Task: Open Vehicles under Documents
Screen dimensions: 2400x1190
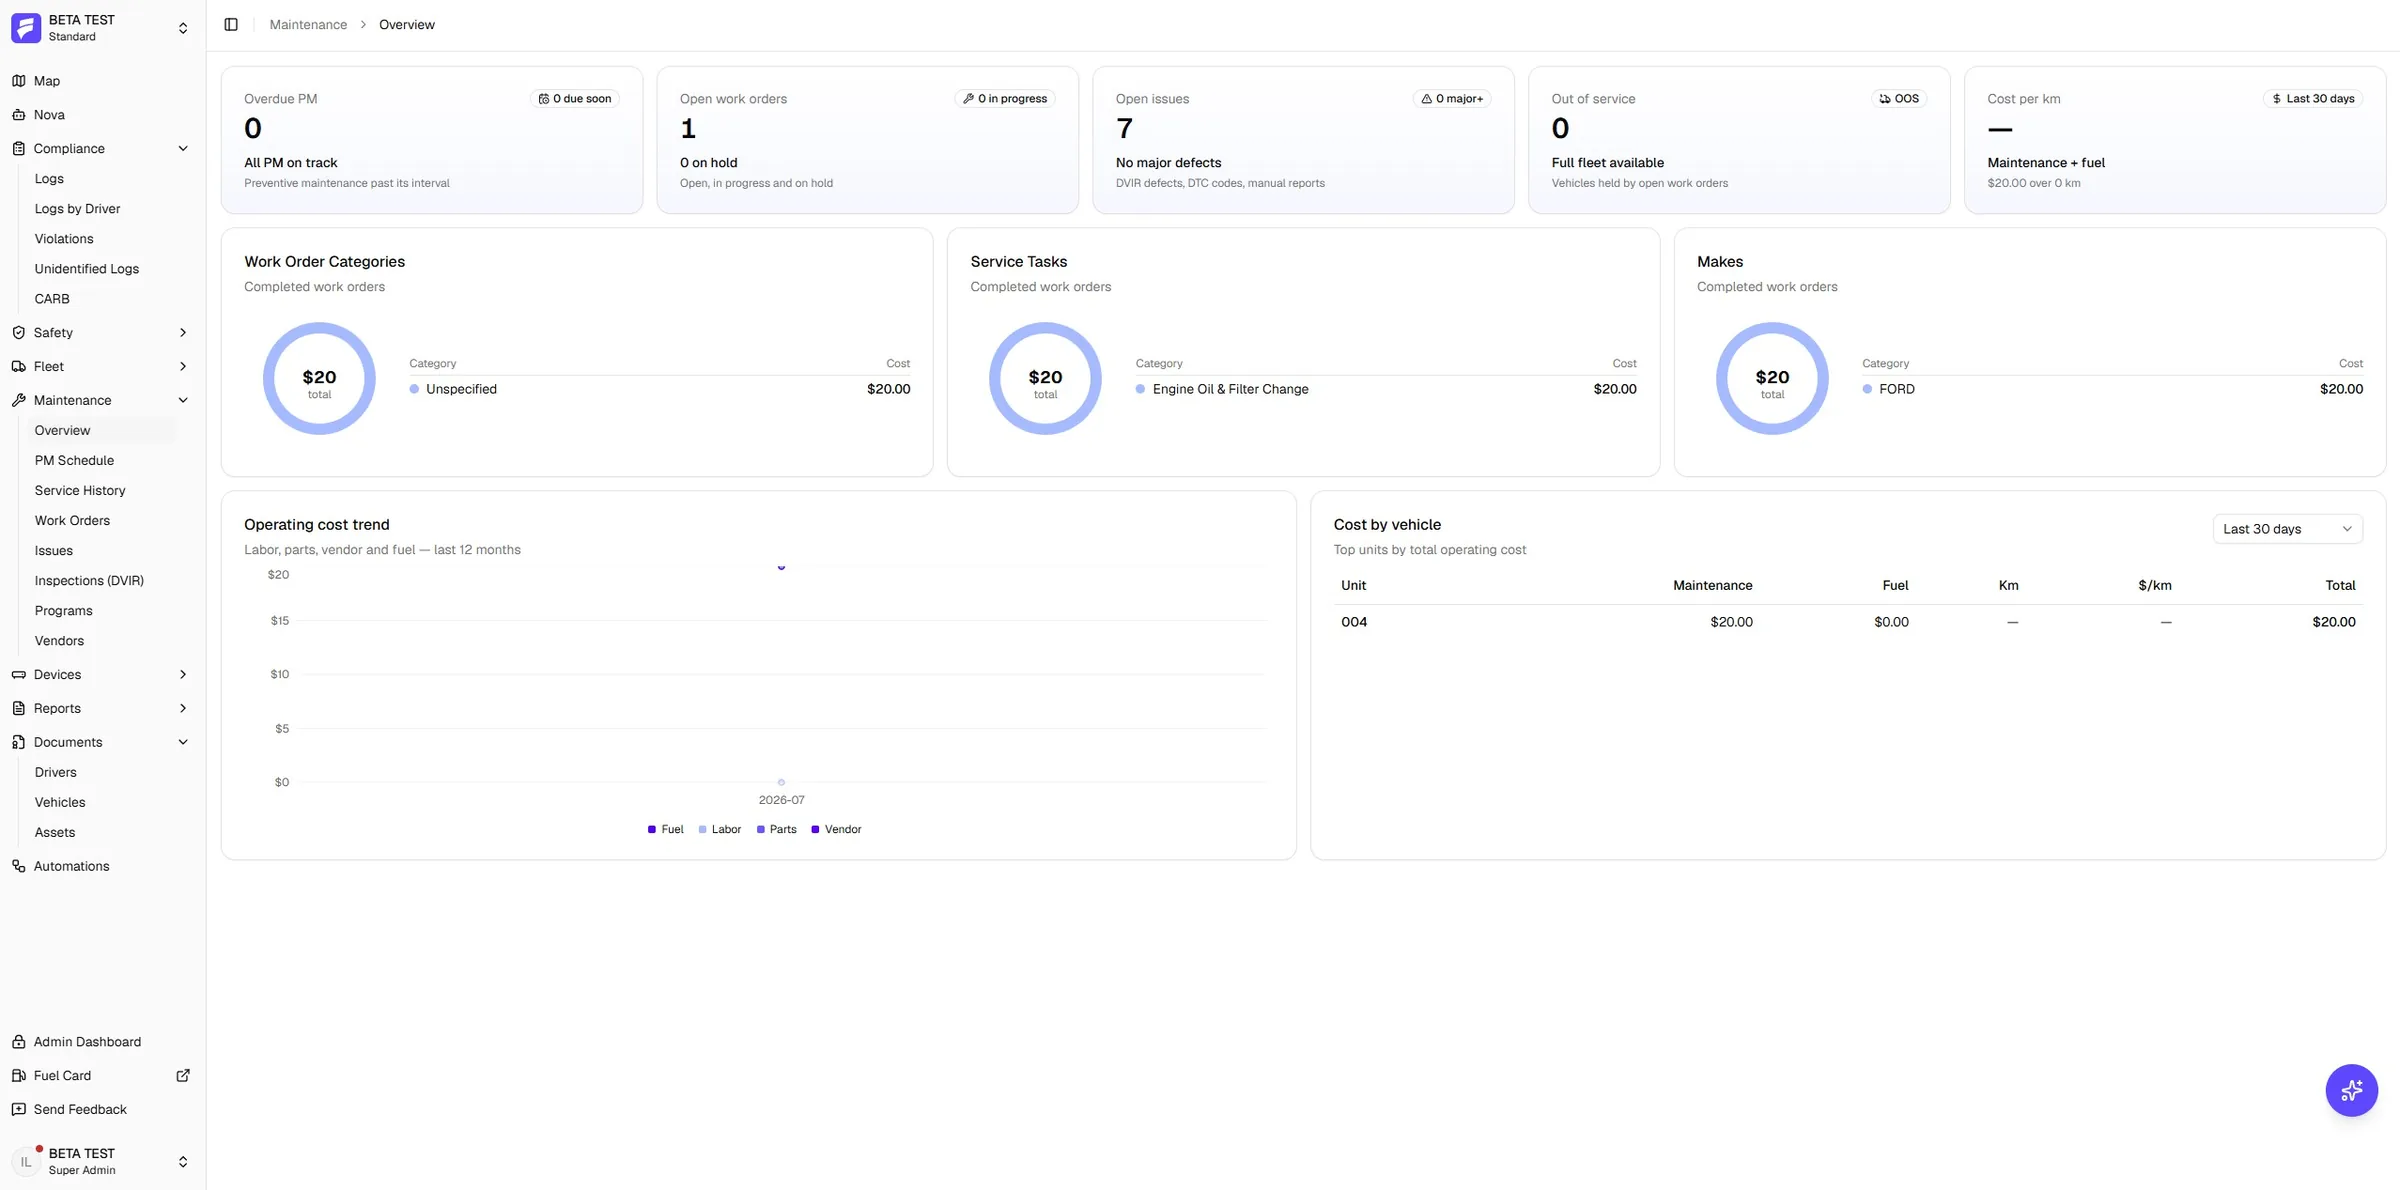Action: point(60,803)
